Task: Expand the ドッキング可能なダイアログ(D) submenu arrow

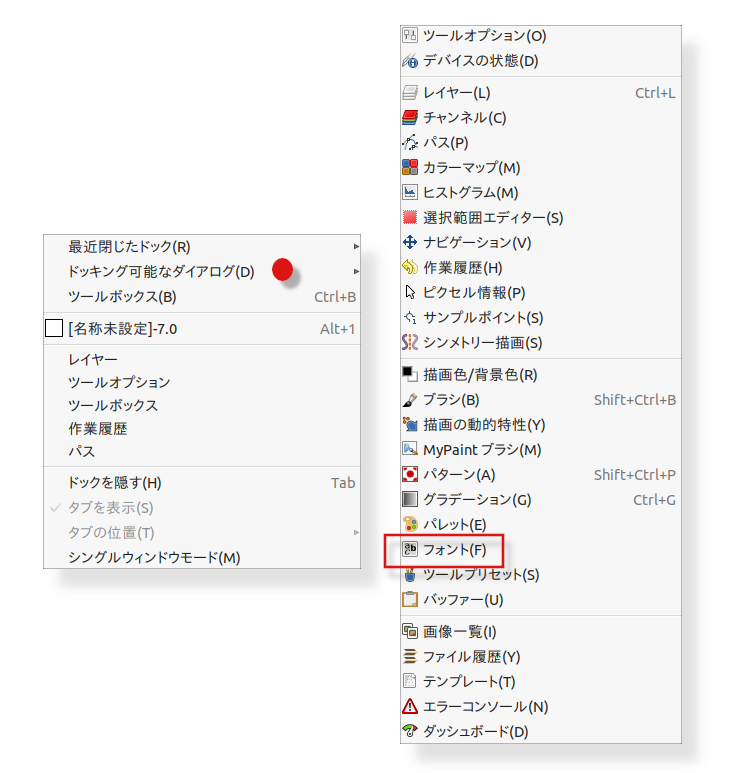Action: pos(356,272)
